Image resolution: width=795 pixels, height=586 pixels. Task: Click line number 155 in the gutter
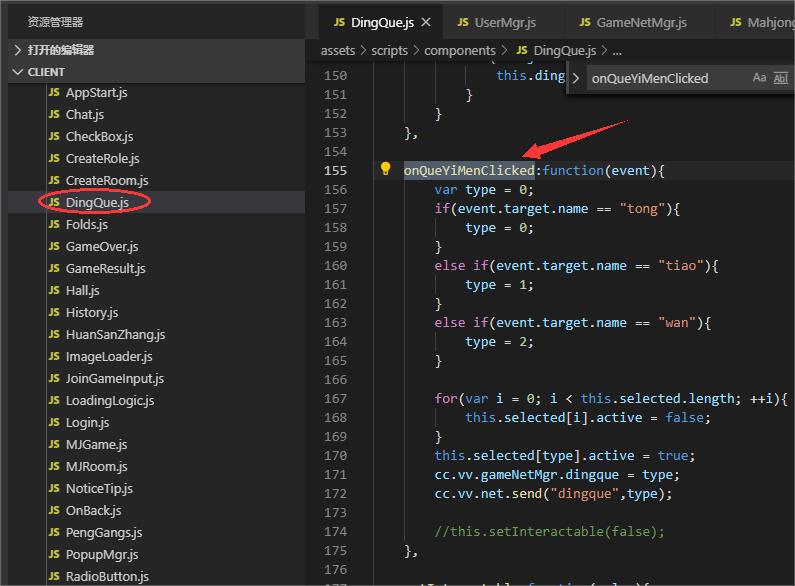336,170
